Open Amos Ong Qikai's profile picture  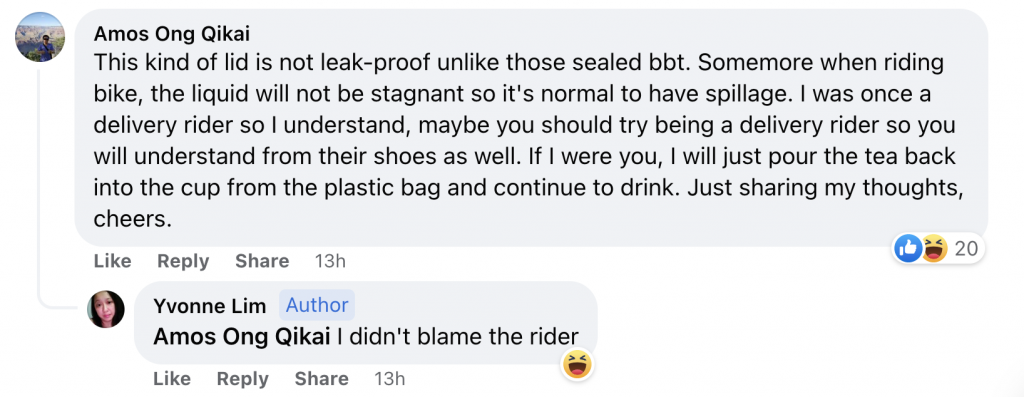pyautogui.click(x=40, y=37)
